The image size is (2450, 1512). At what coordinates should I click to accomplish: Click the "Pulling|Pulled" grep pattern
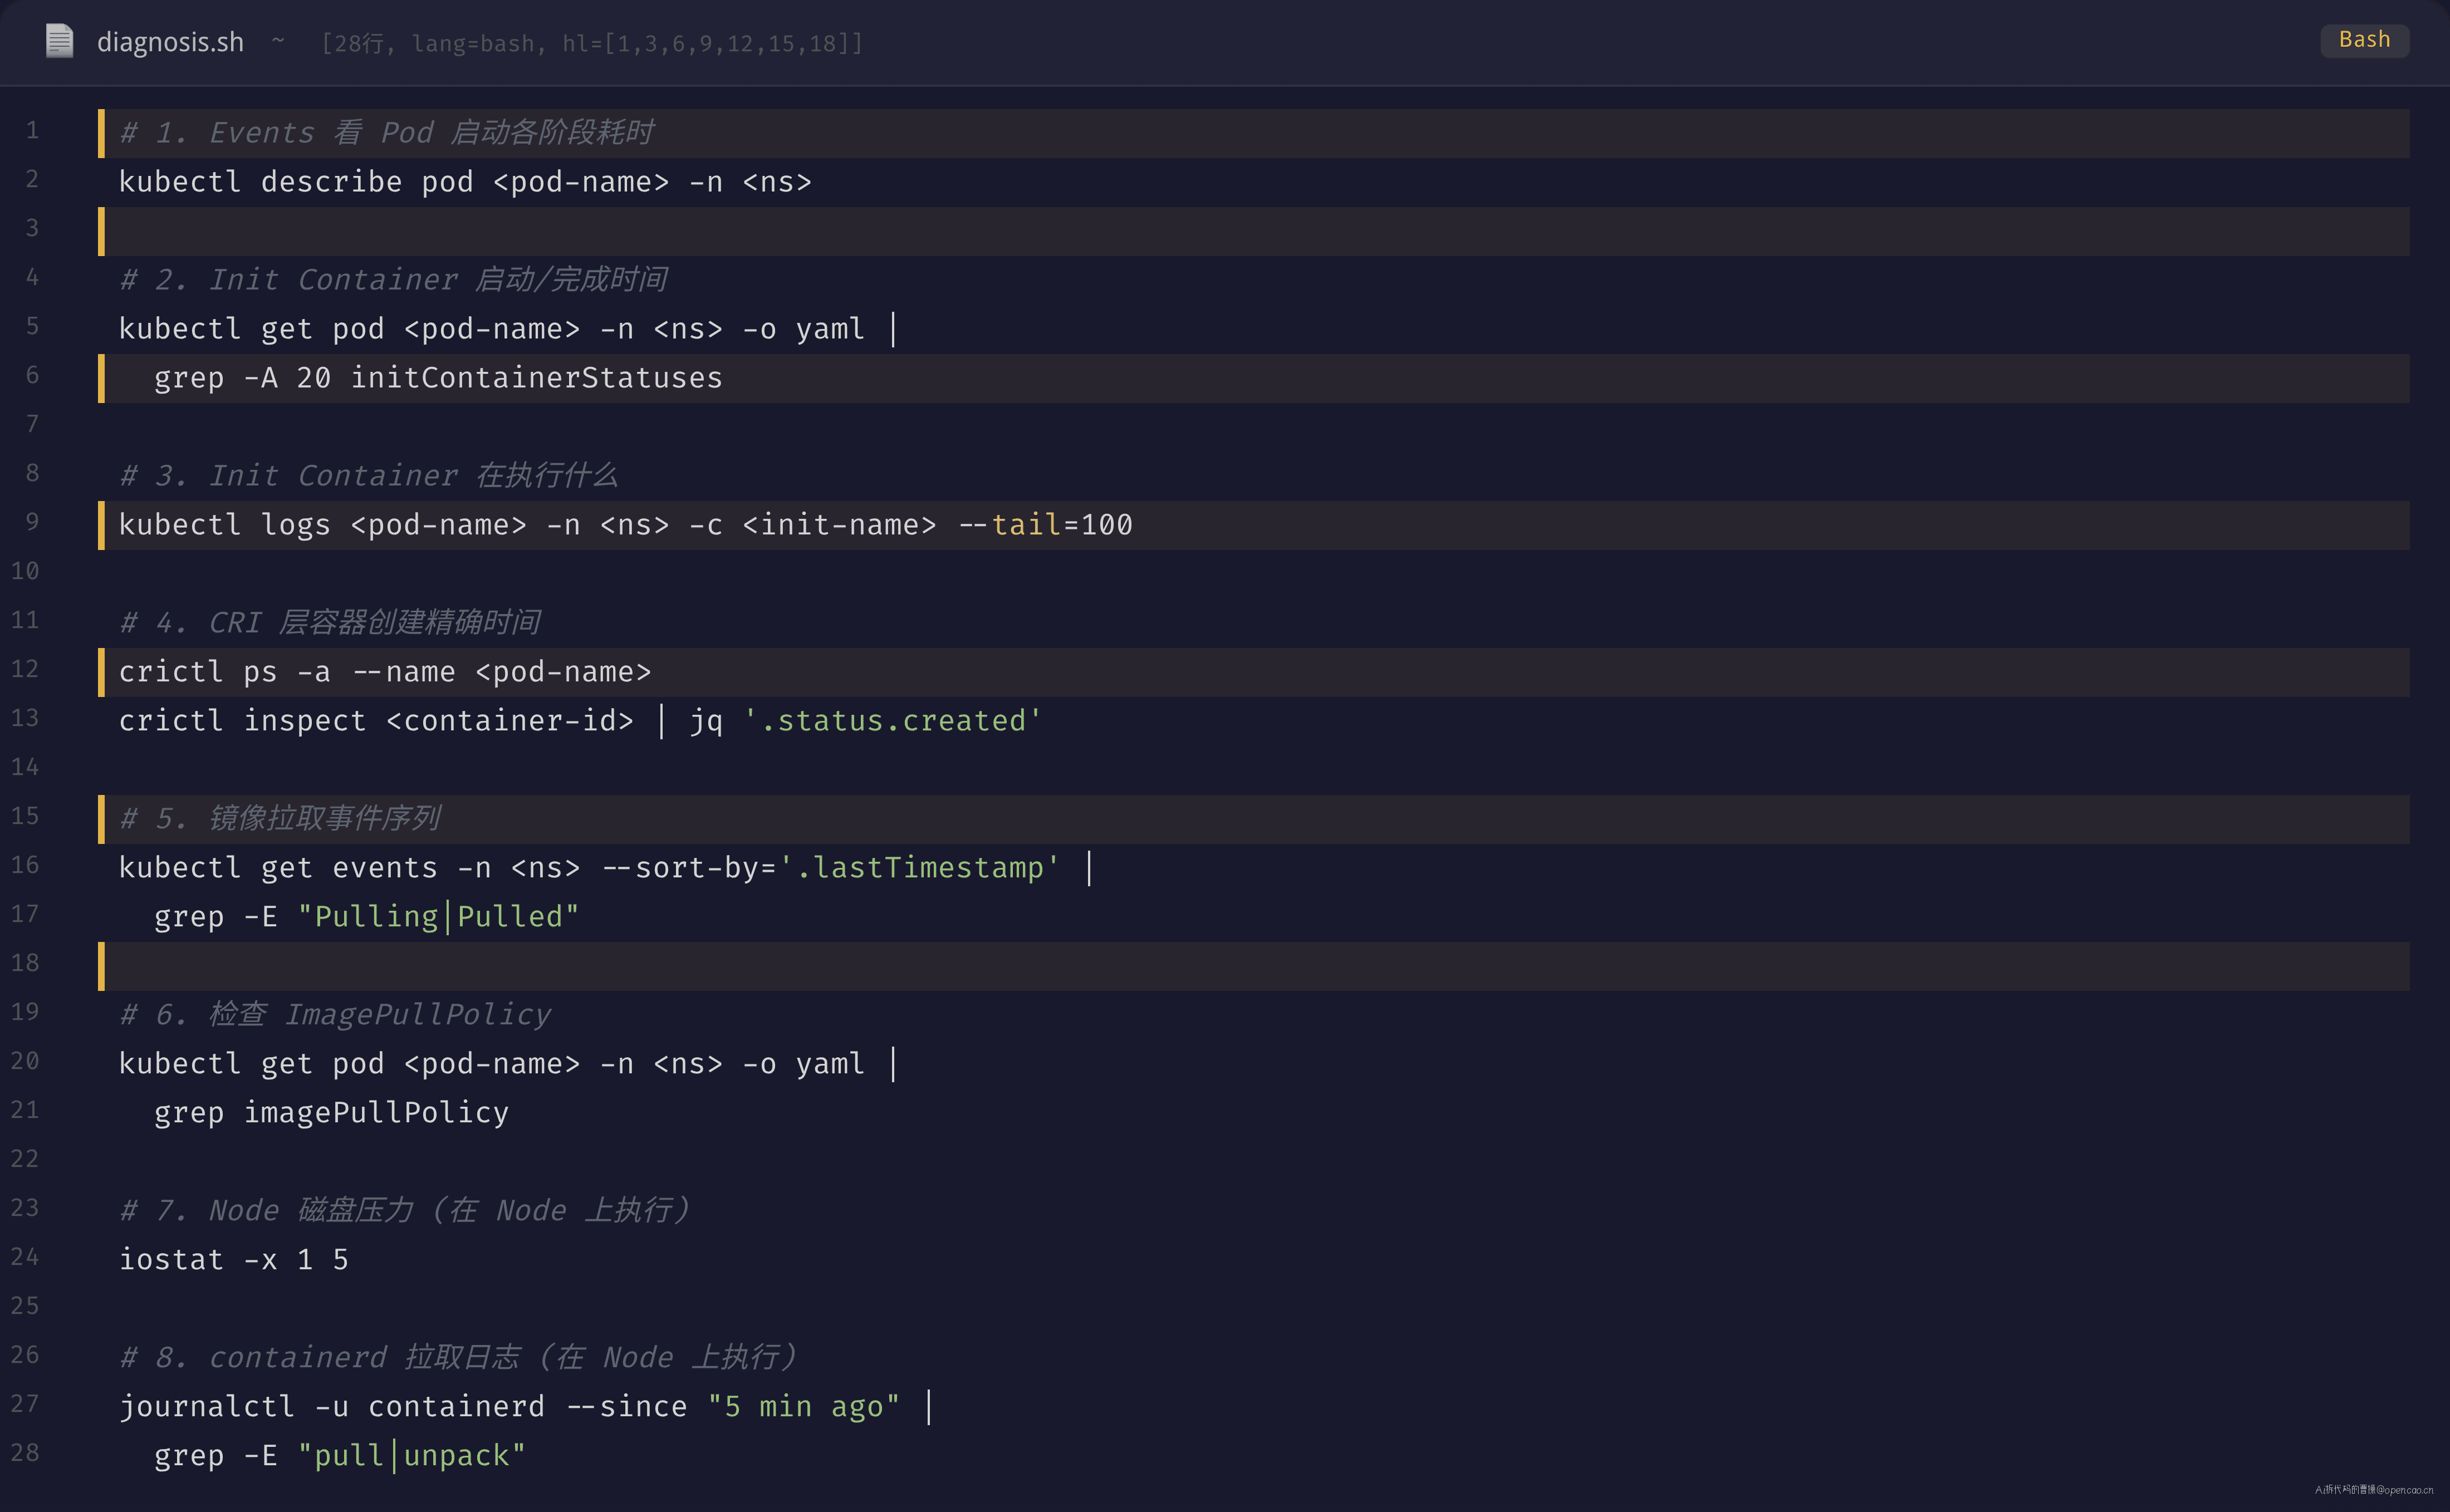pyautogui.click(x=438, y=917)
